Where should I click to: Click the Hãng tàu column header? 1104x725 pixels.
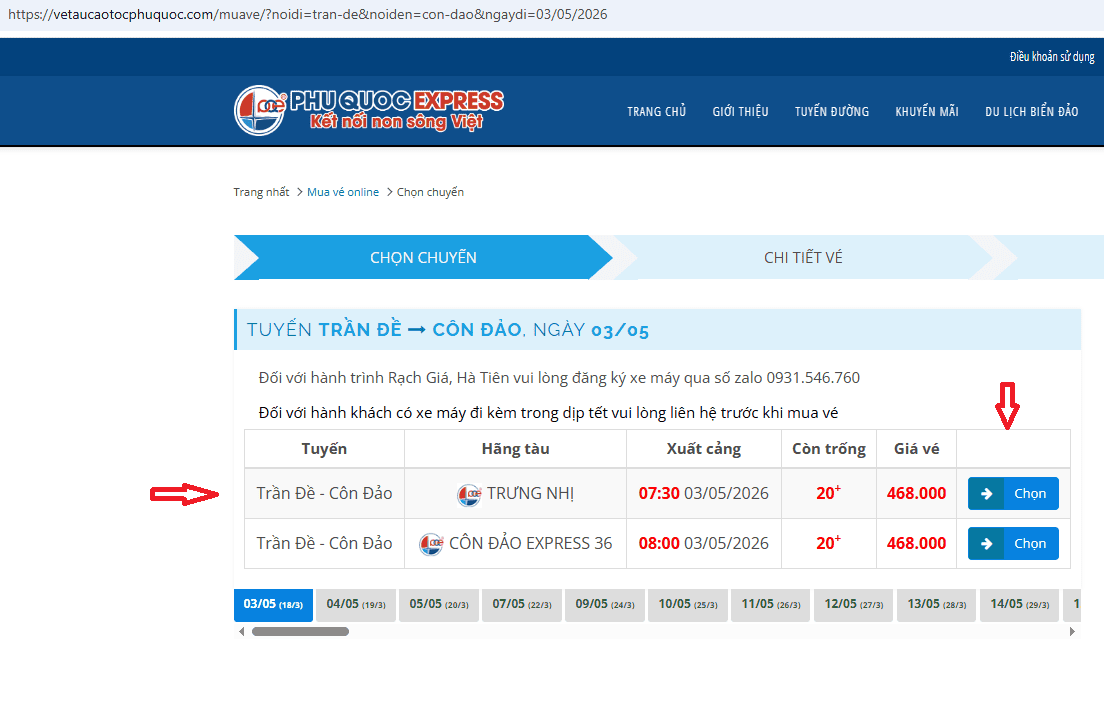[515, 449]
